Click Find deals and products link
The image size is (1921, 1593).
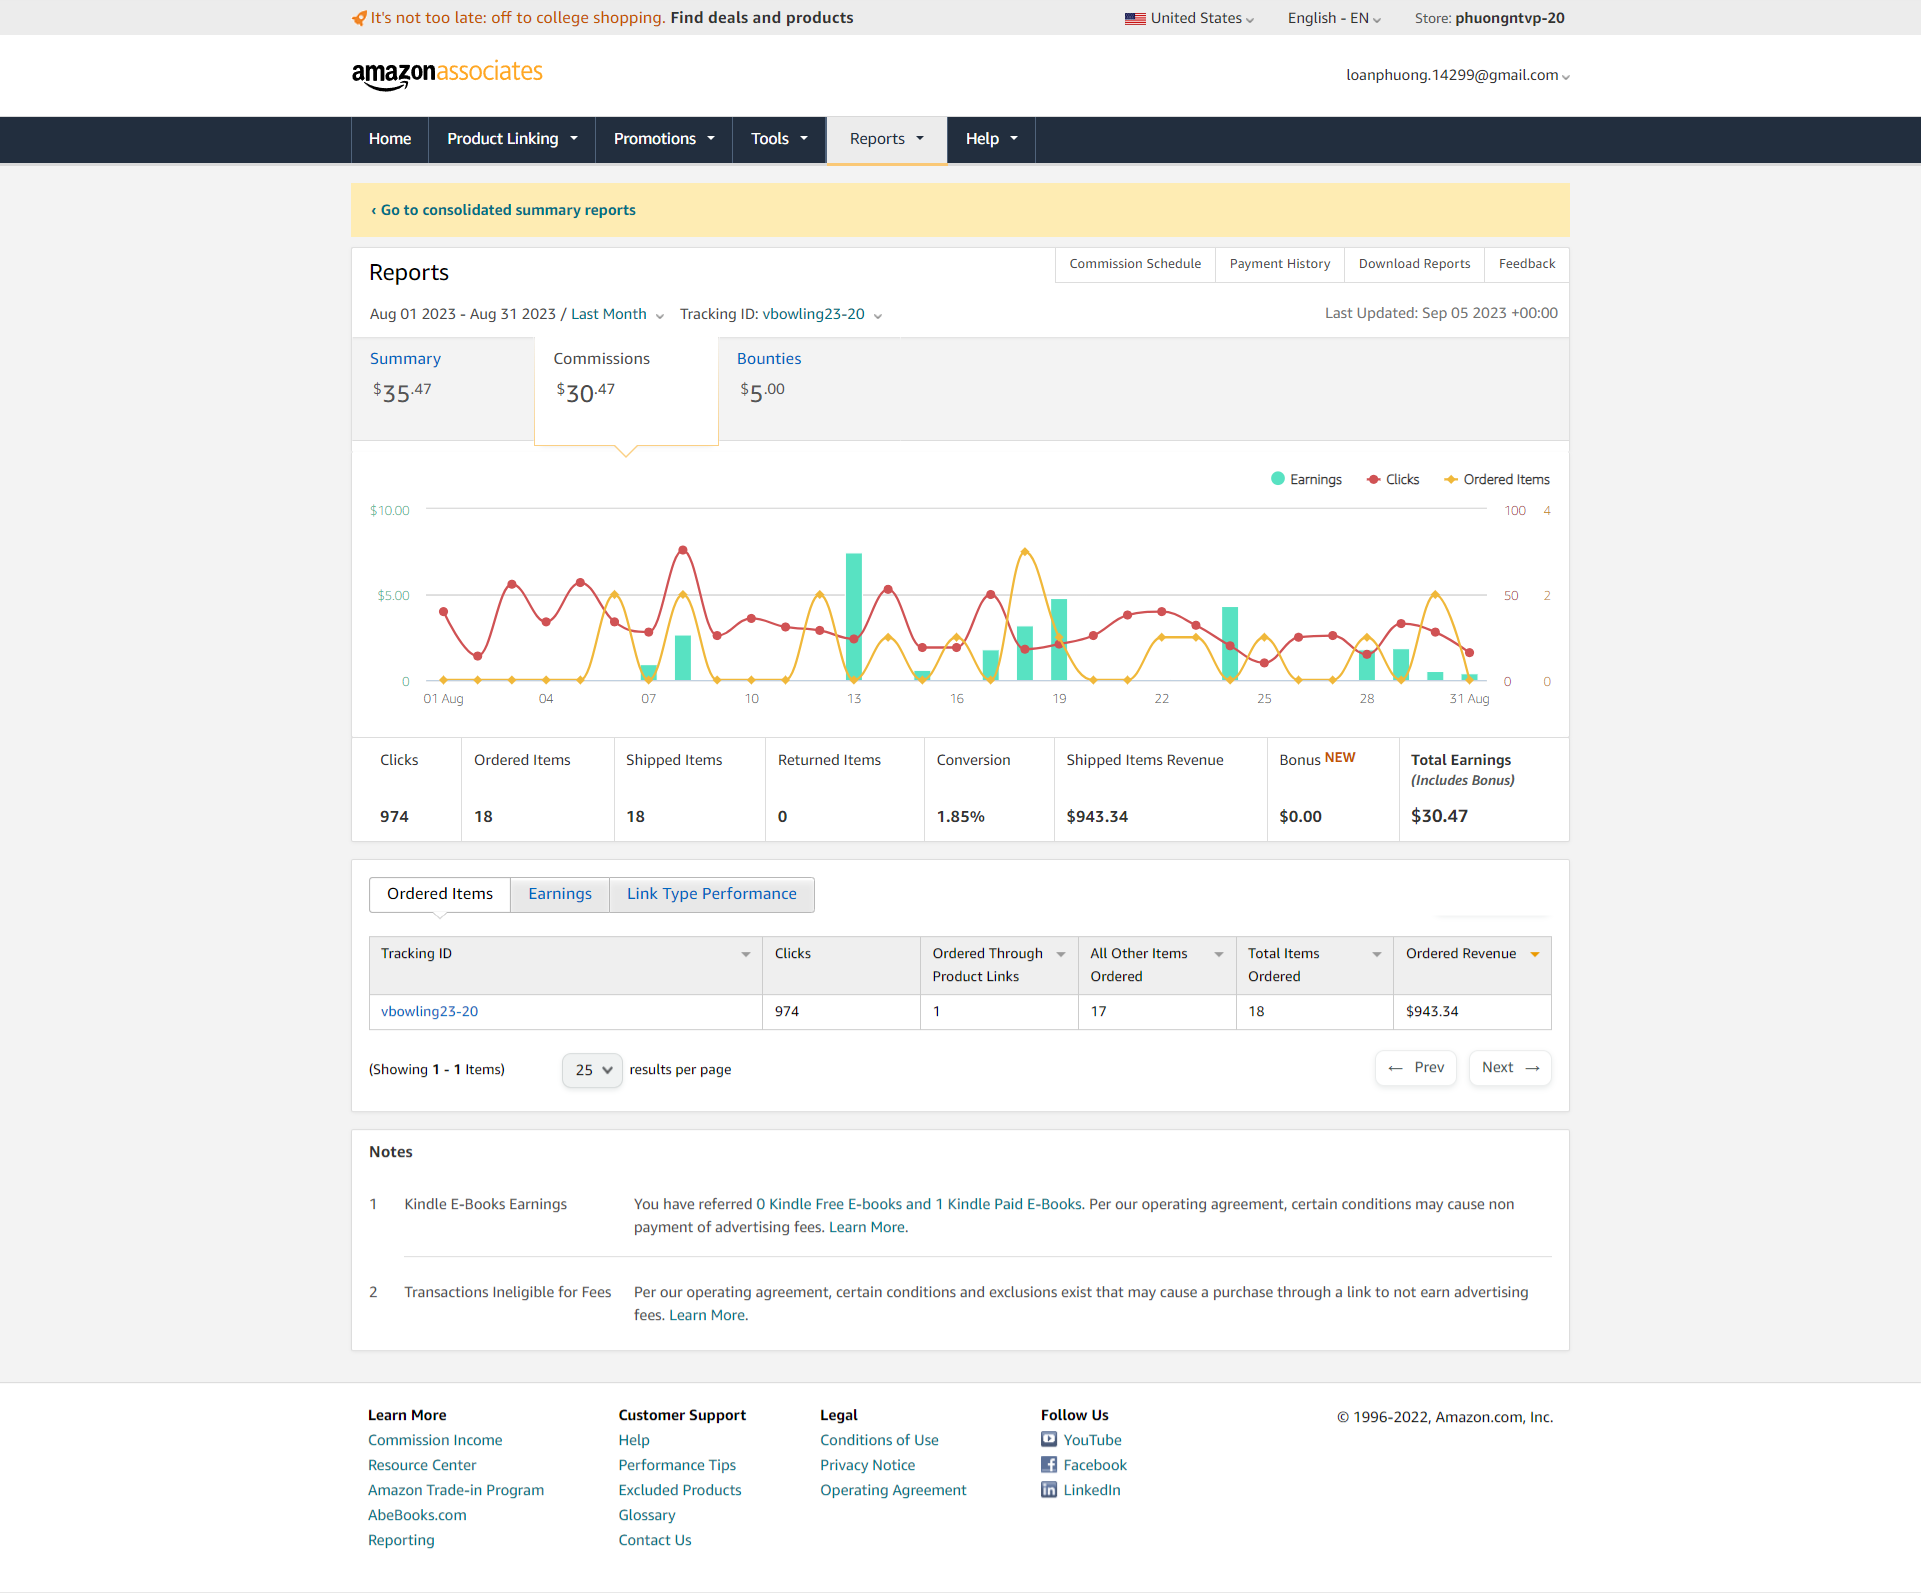point(761,18)
